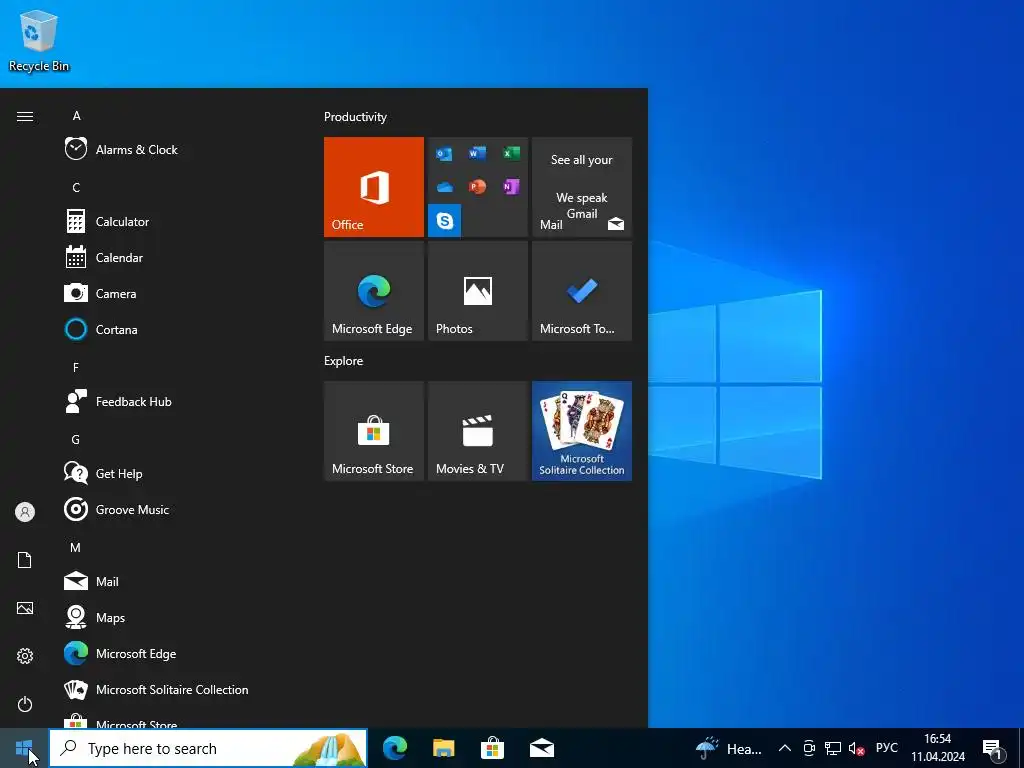Open Microsoft Edge from the taskbar

click(x=394, y=748)
